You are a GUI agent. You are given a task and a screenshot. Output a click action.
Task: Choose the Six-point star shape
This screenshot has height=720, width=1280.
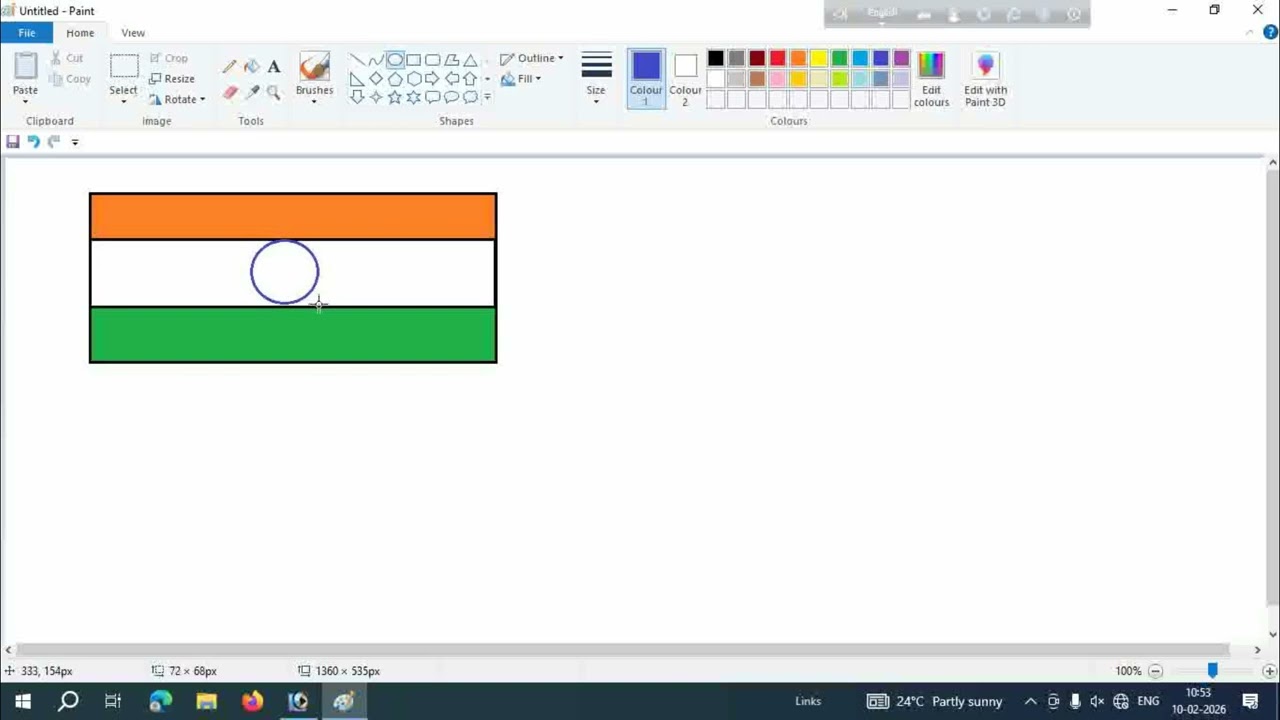coord(413,97)
